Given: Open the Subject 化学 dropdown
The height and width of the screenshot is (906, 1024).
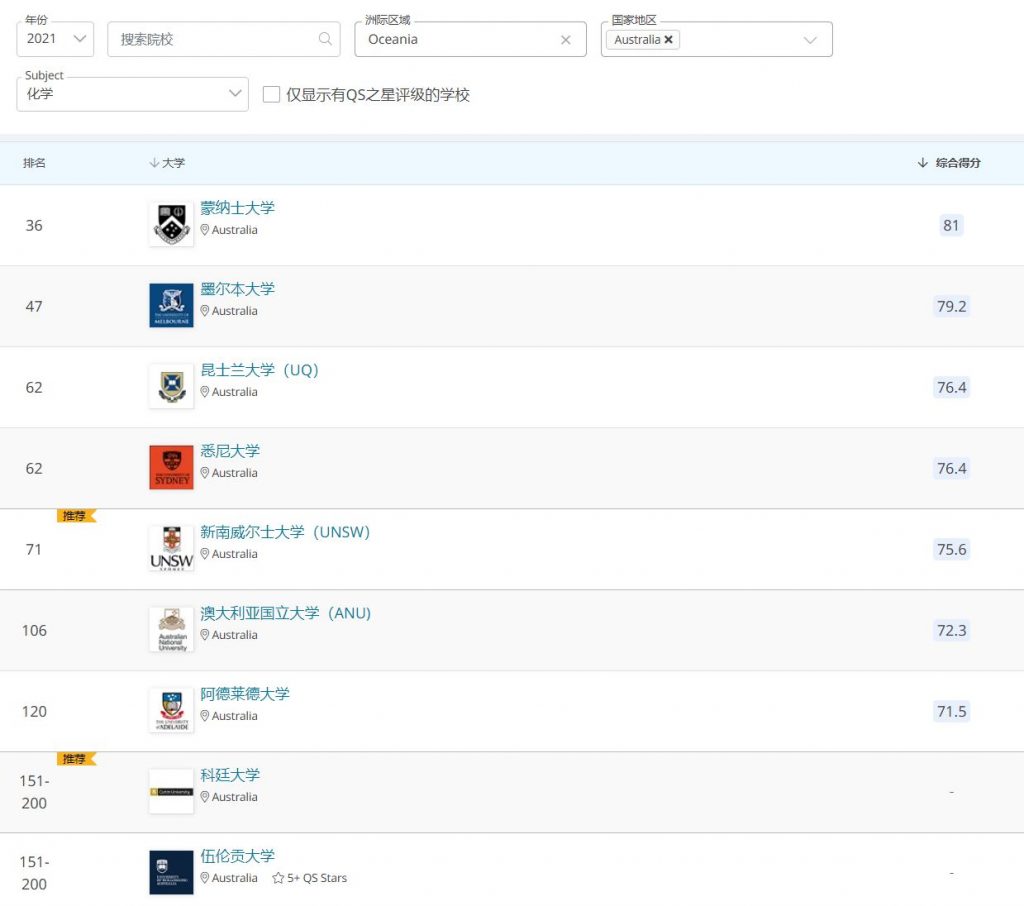Looking at the screenshot, I should pos(133,93).
